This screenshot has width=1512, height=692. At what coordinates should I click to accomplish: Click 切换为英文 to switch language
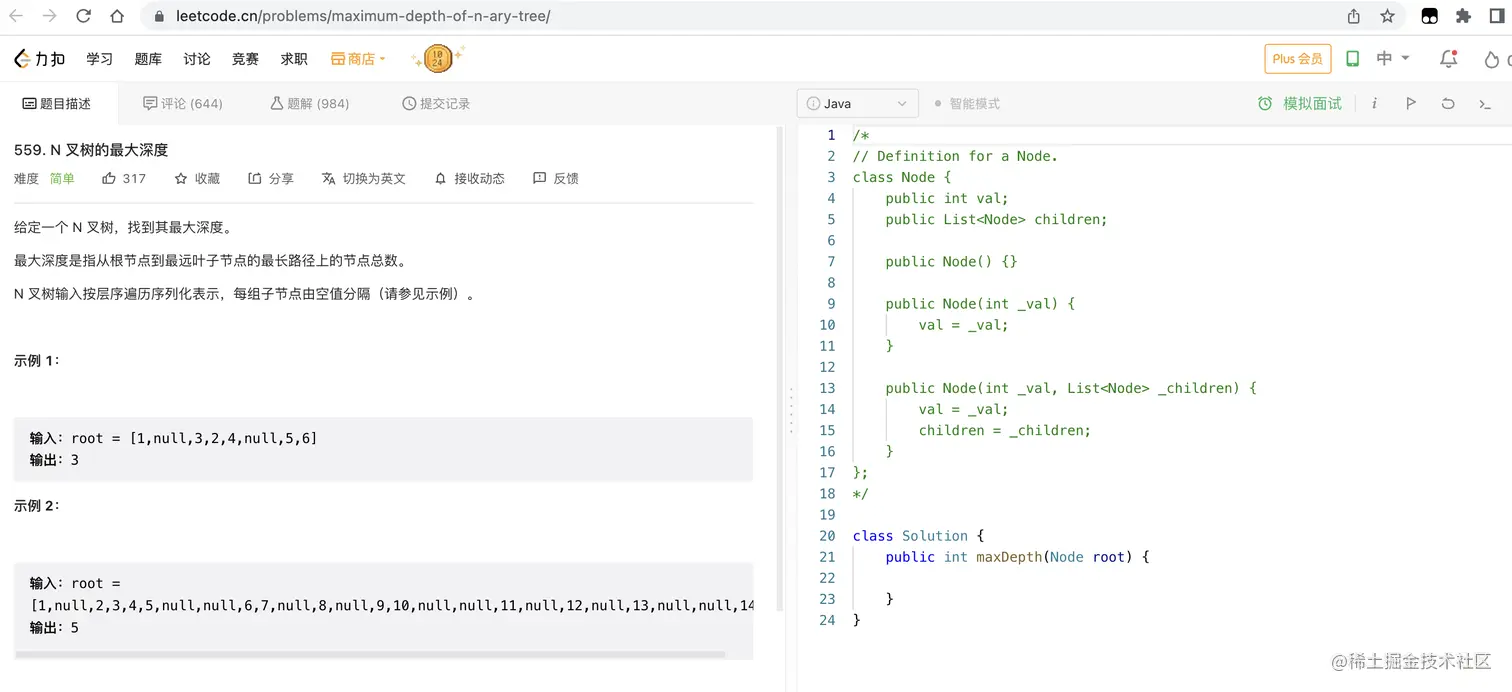point(364,179)
